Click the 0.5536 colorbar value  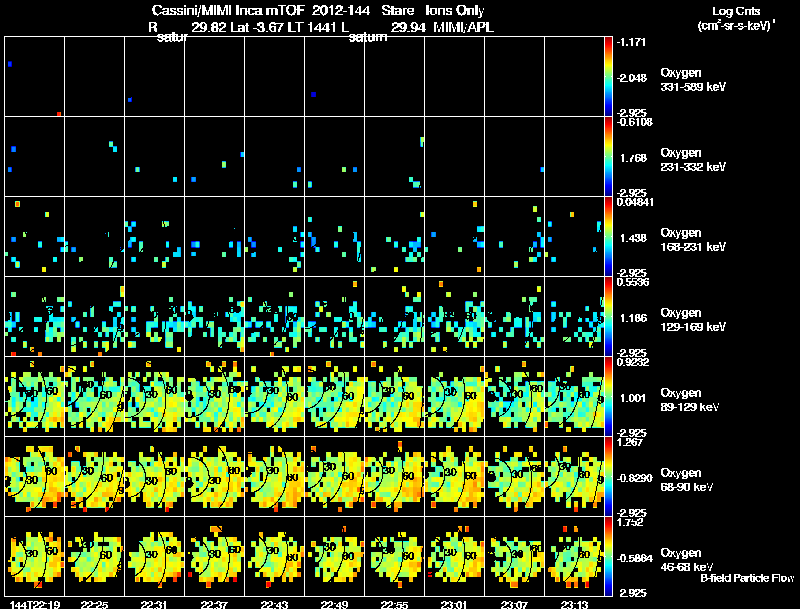click(633, 282)
